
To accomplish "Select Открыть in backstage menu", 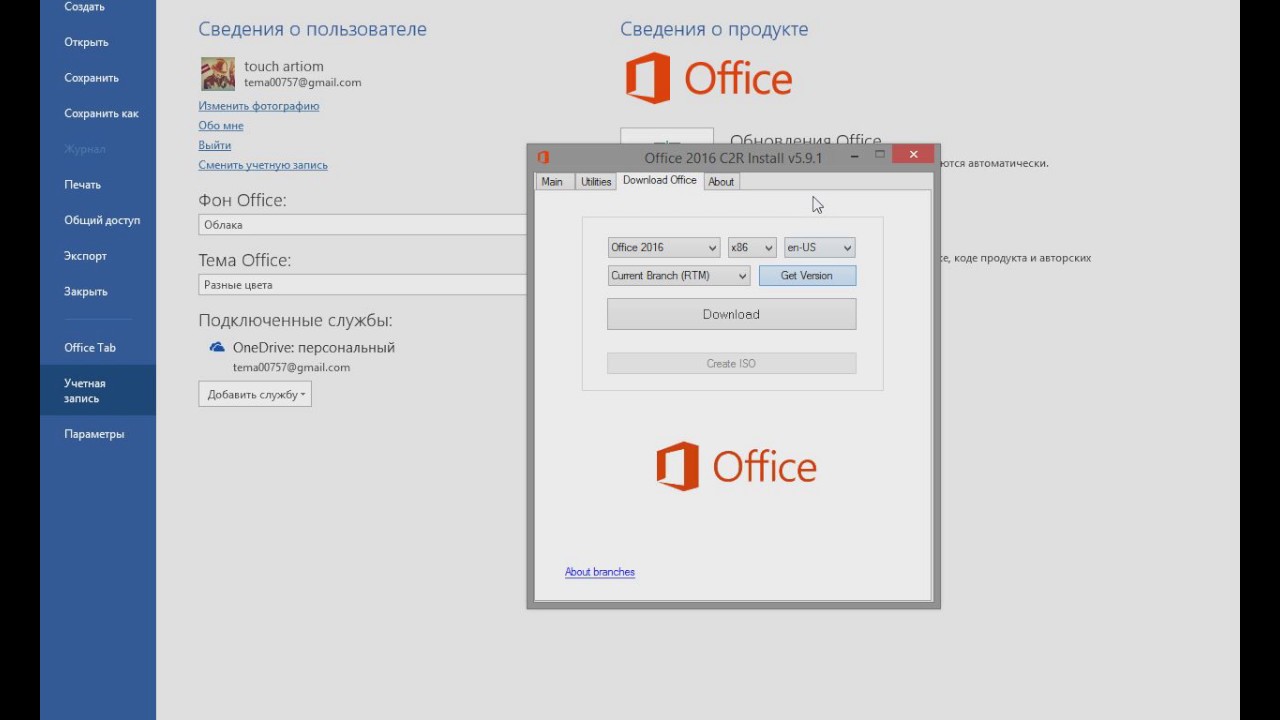I will click(x=98, y=42).
